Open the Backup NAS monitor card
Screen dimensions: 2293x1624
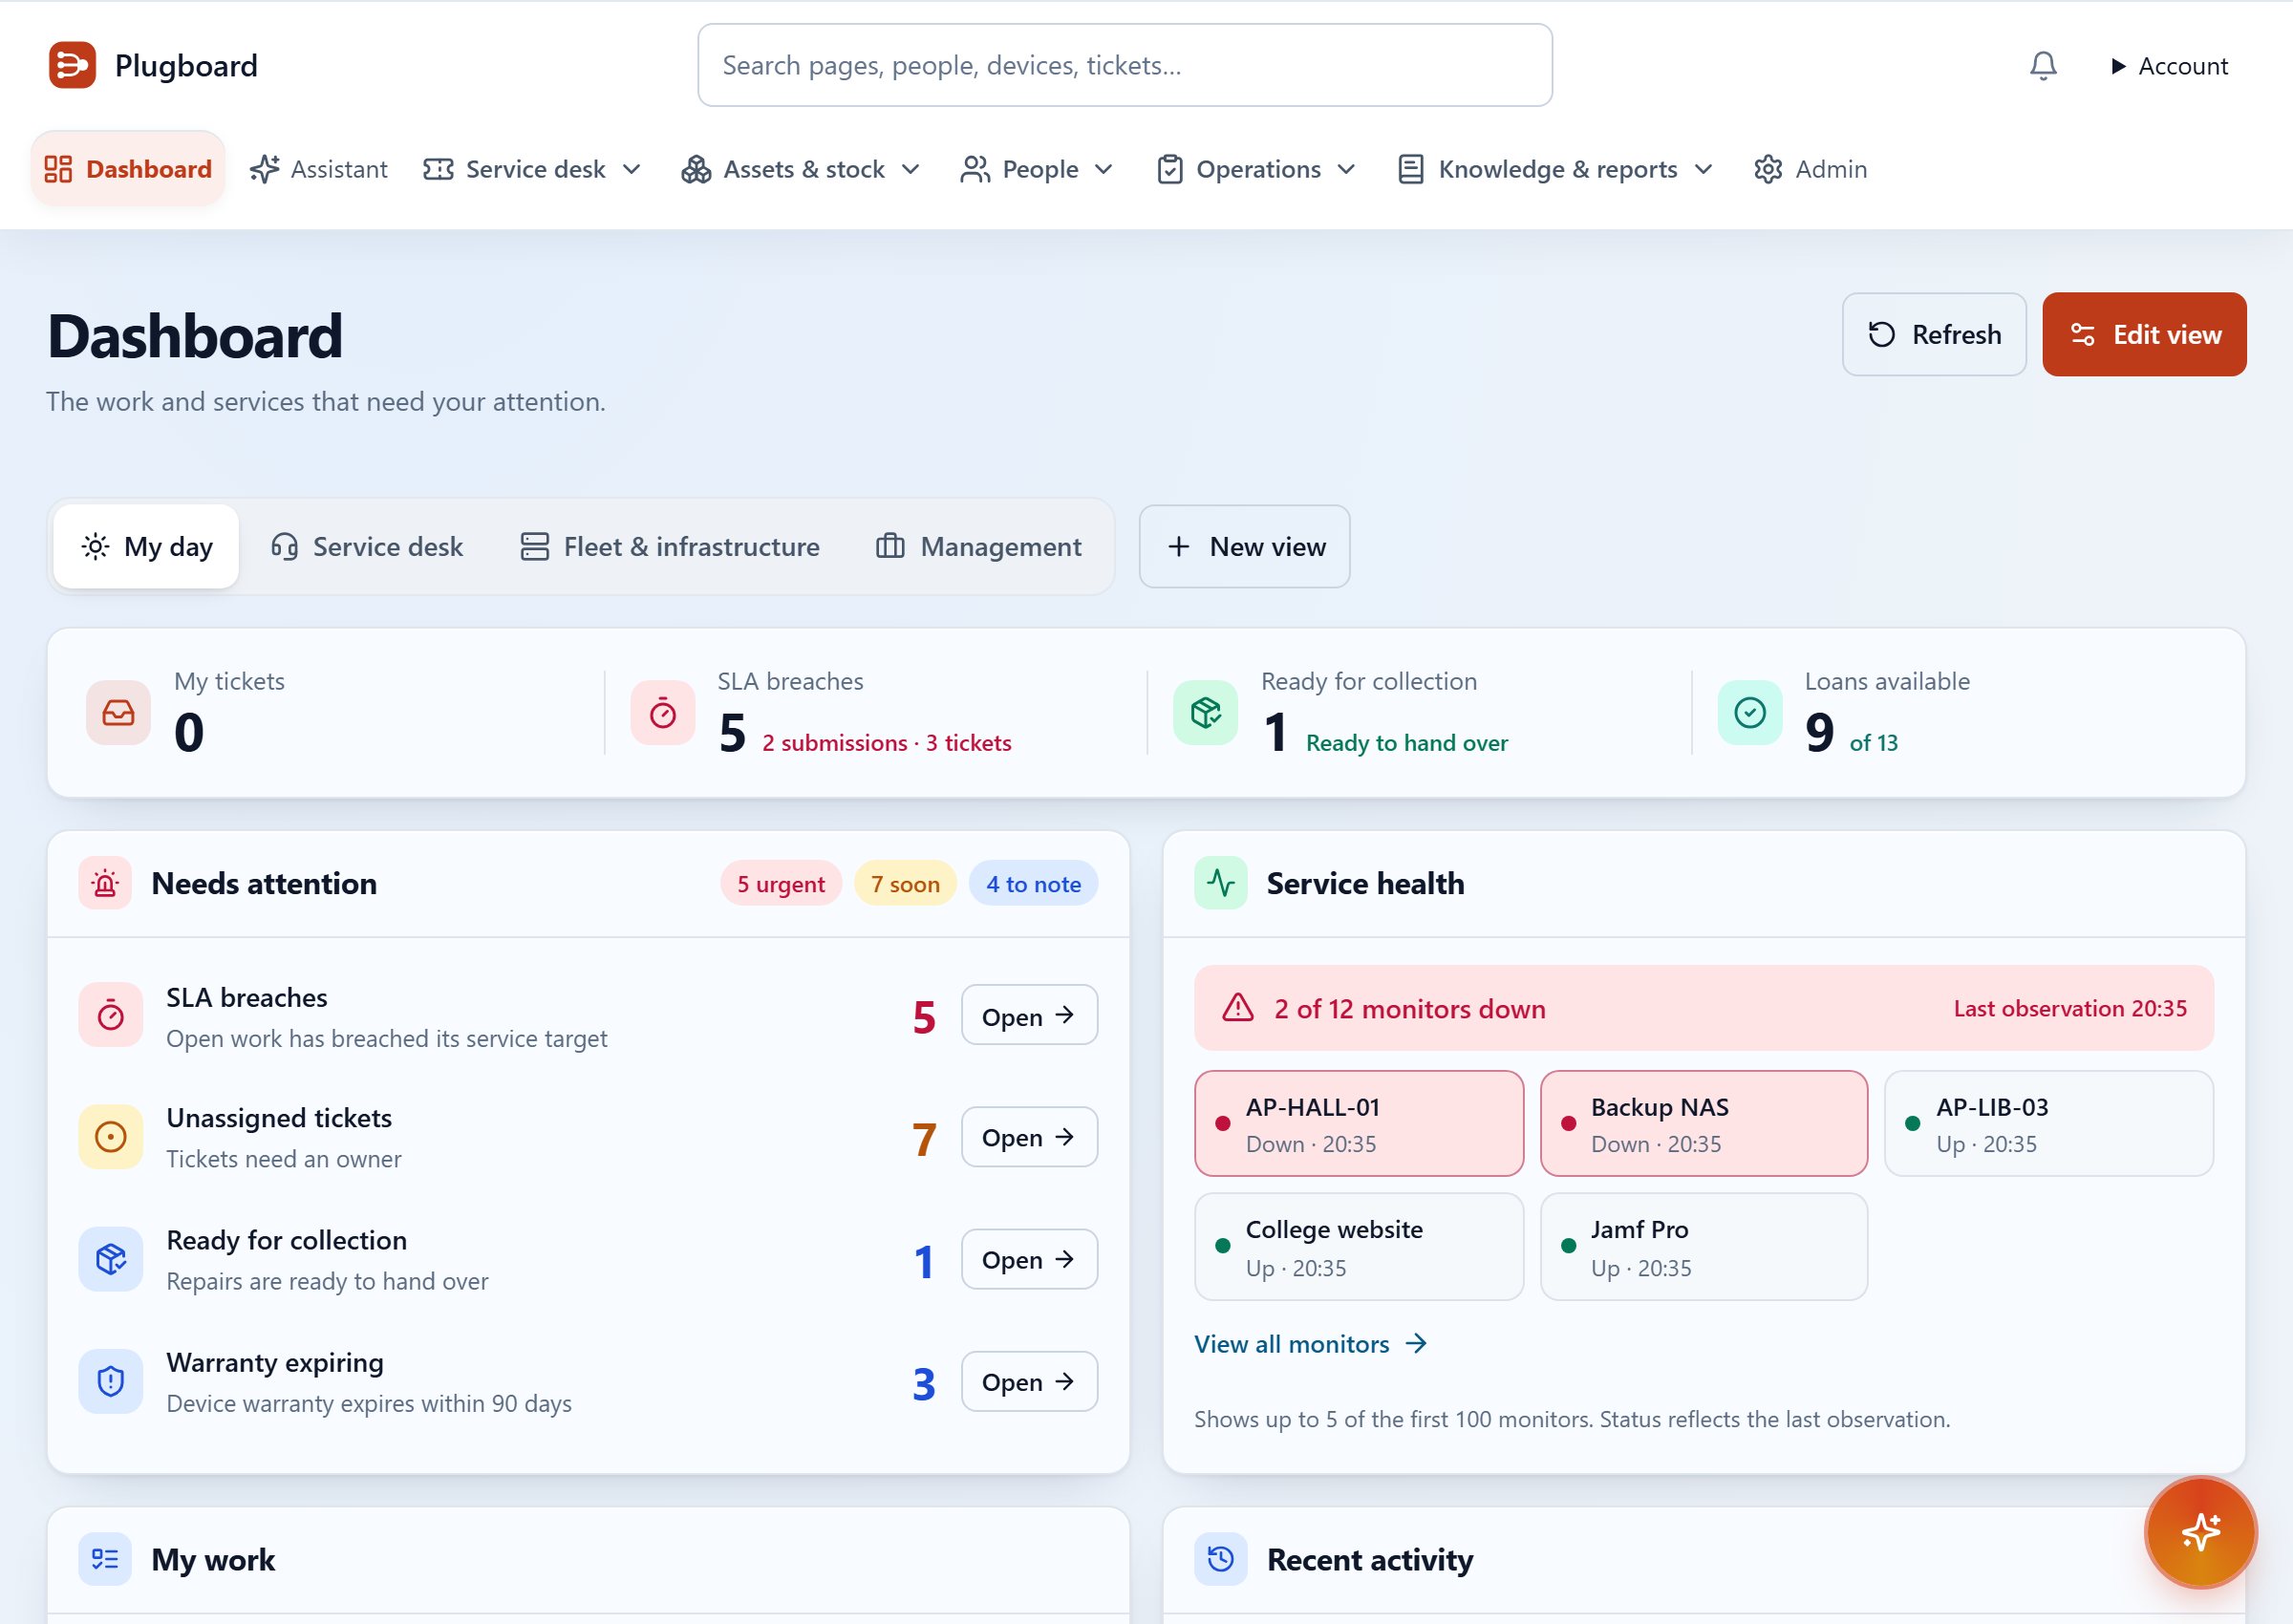(1704, 1124)
